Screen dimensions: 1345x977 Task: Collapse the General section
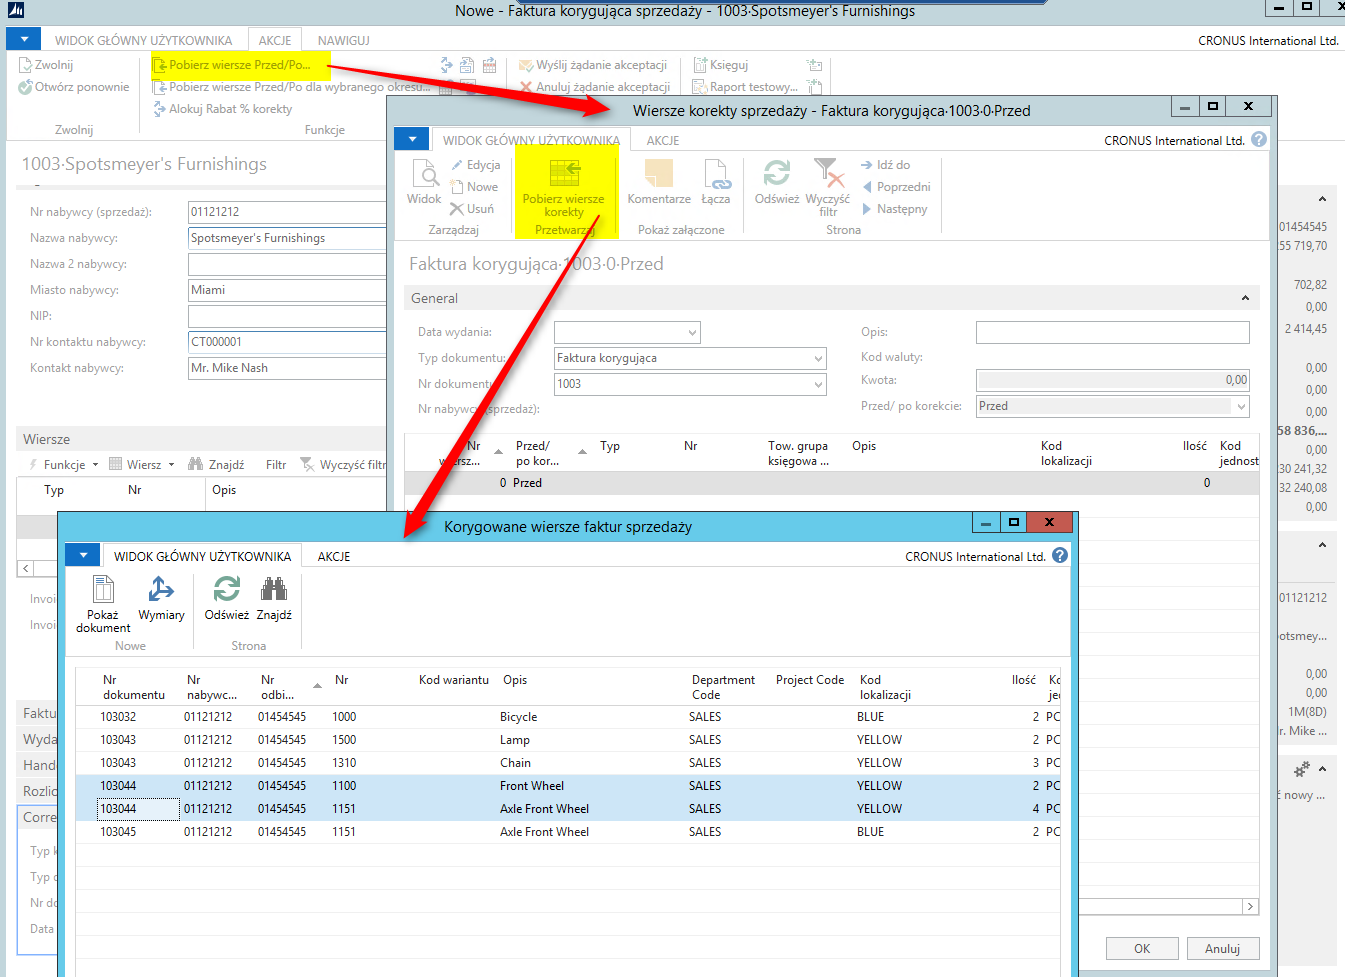(1245, 298)
